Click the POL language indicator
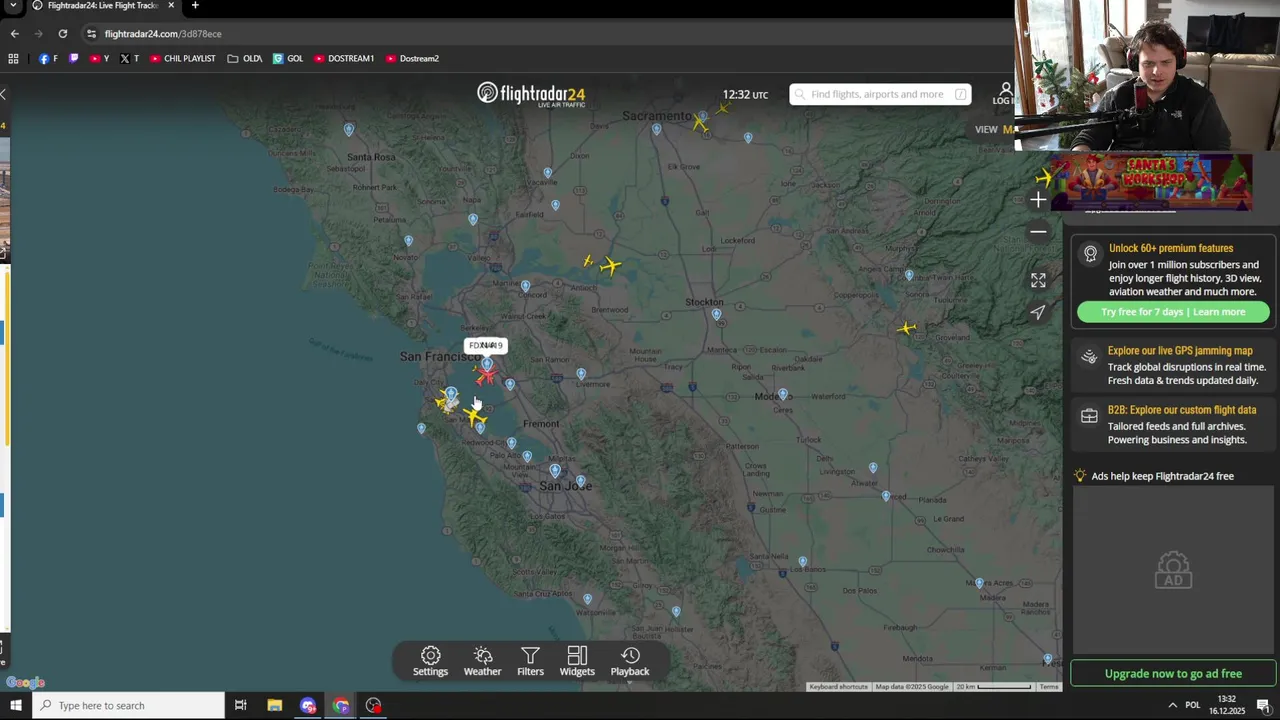This screenshot has height=720, width=1280. (x=1192, y=705)
